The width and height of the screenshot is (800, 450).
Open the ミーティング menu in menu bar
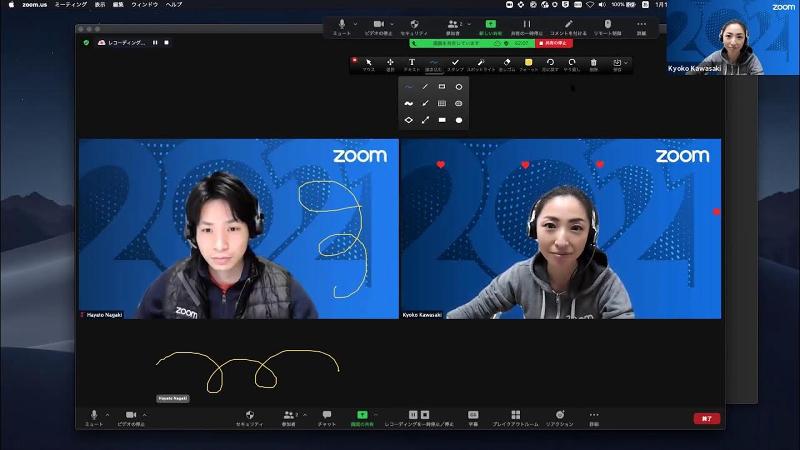[70, 4]
